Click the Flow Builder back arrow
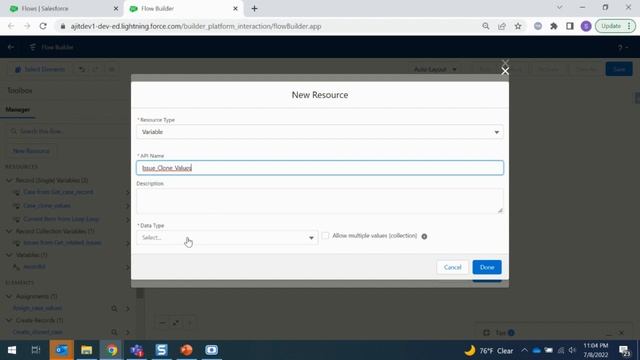 pos(11,47)
